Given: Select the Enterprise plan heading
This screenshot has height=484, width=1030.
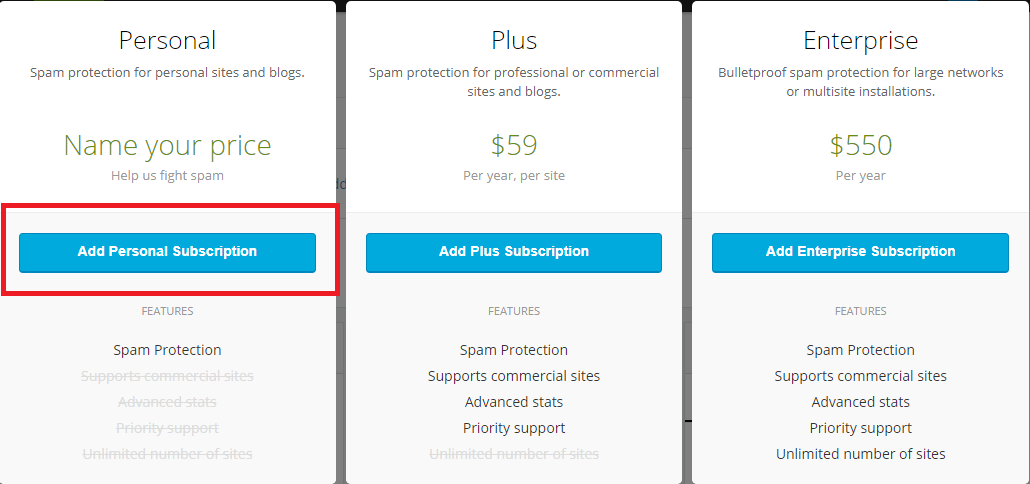Looking at the screenshot, I should pyautogui.click(x=860, y=40).
